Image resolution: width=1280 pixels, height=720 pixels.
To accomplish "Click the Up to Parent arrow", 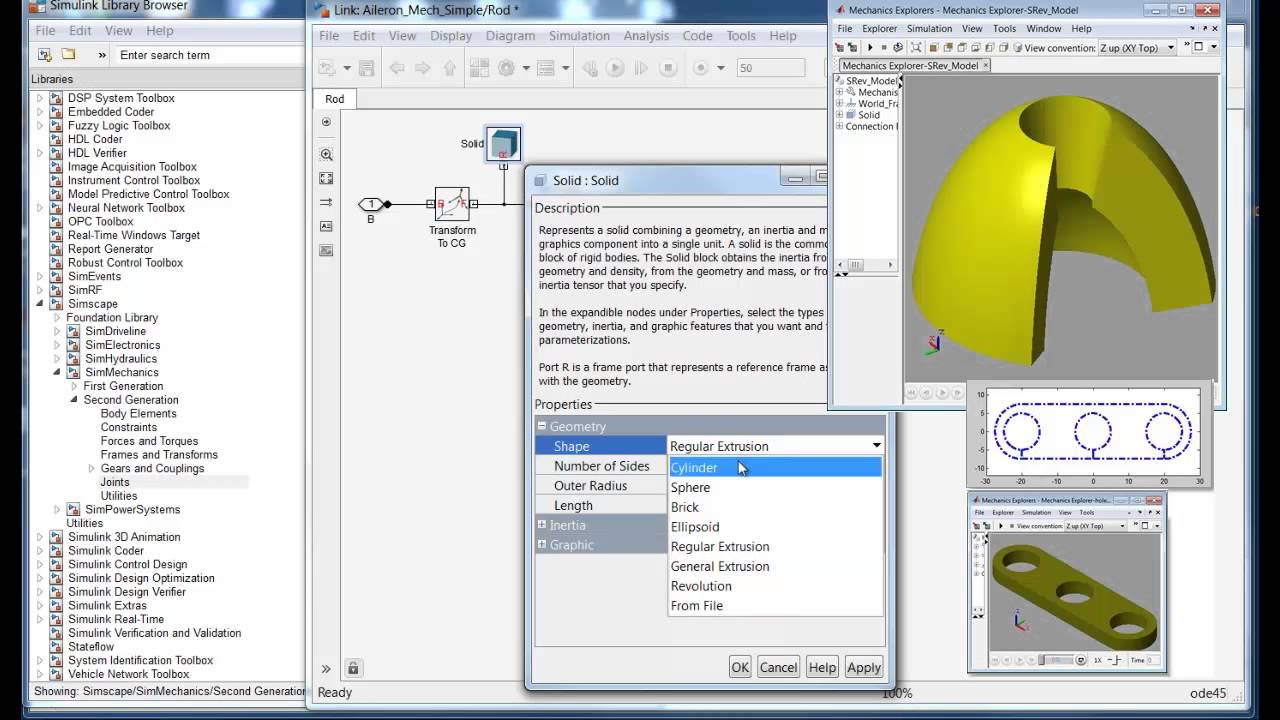I will point(449,68).
